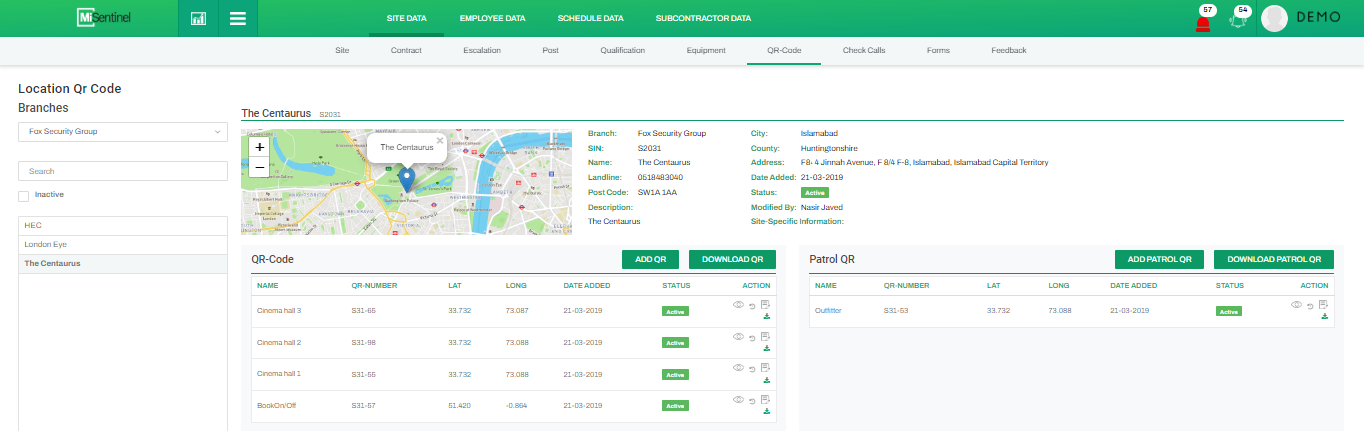The image size is (1364, 431).
Task: Open the Check Calls tab
Action: pyautogui.click(x=864, y=50)
